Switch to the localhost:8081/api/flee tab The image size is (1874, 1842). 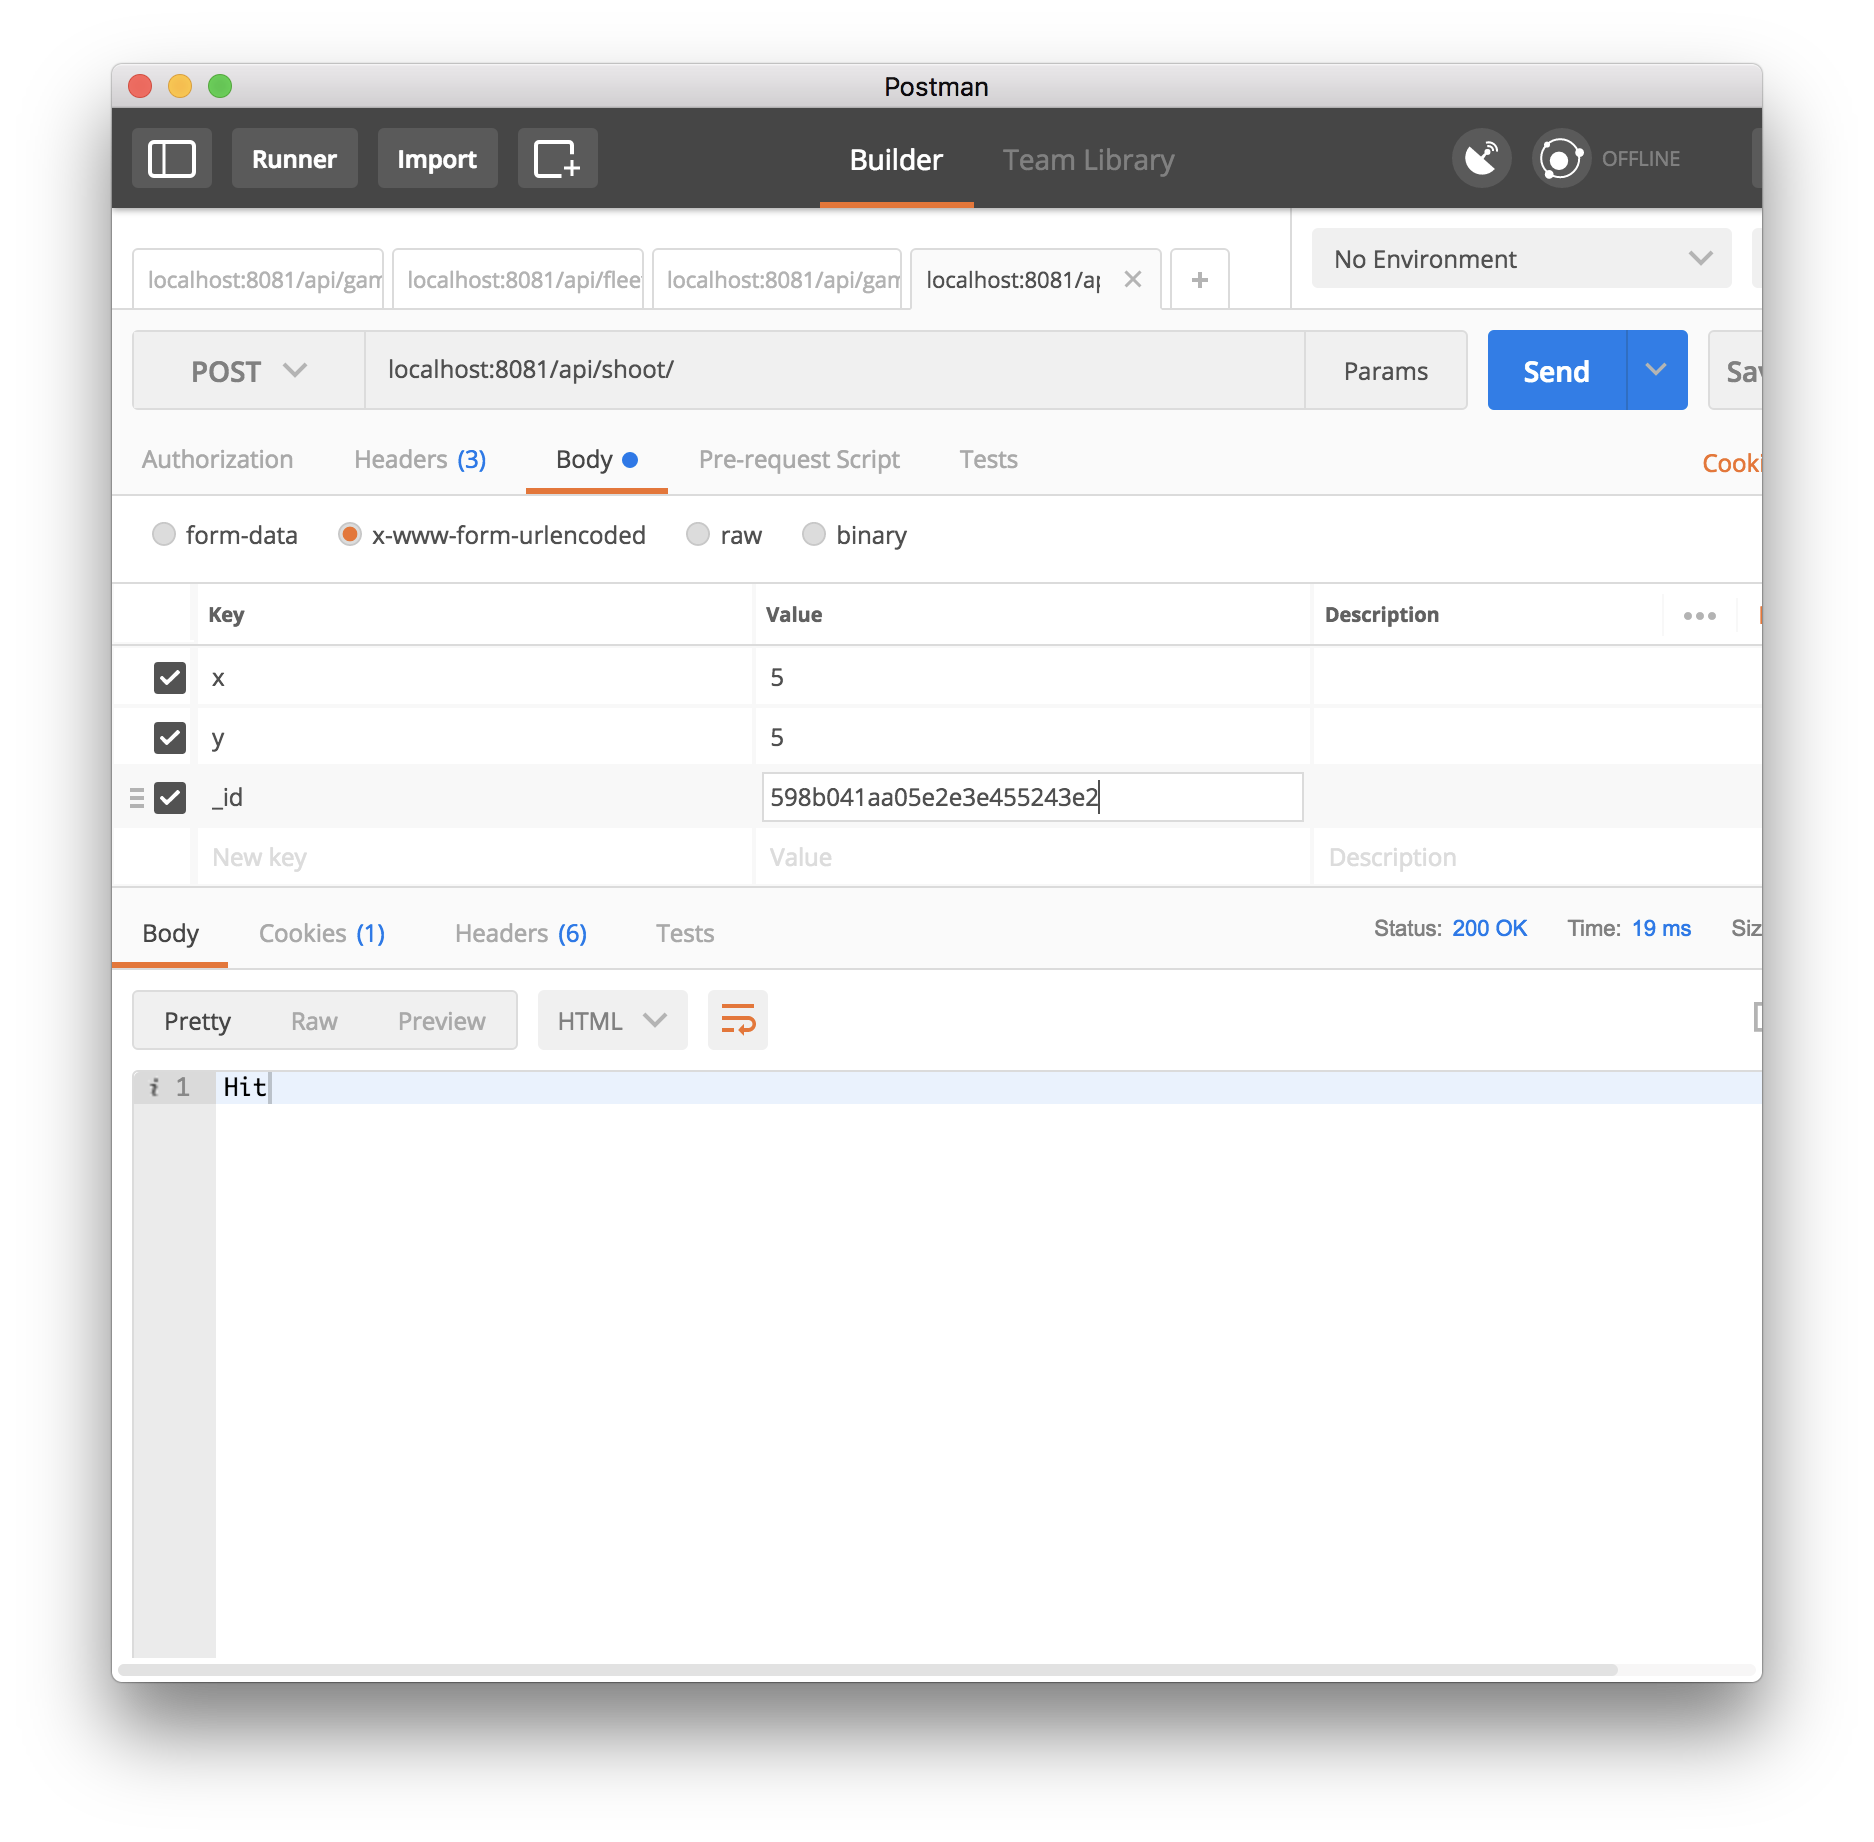tap(518, 280)
